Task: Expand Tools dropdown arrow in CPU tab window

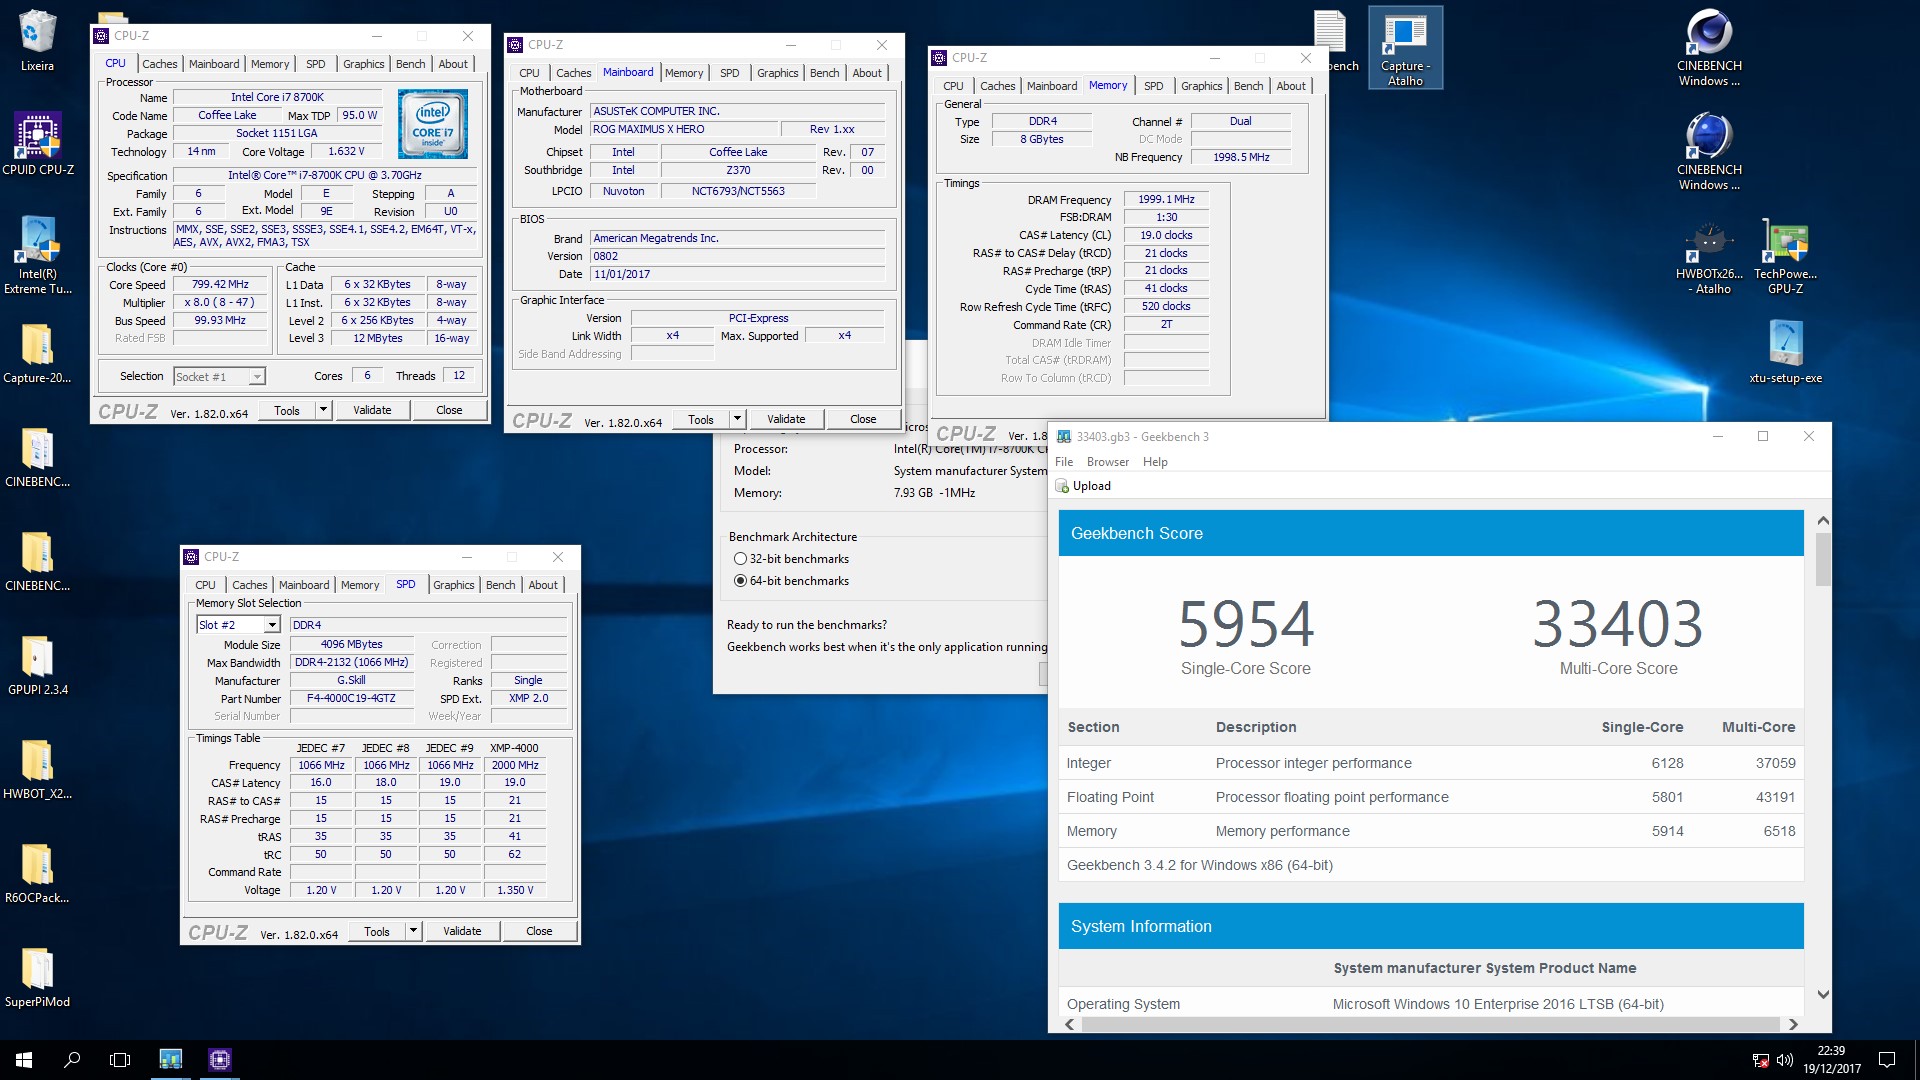Action: pos(323,410)
